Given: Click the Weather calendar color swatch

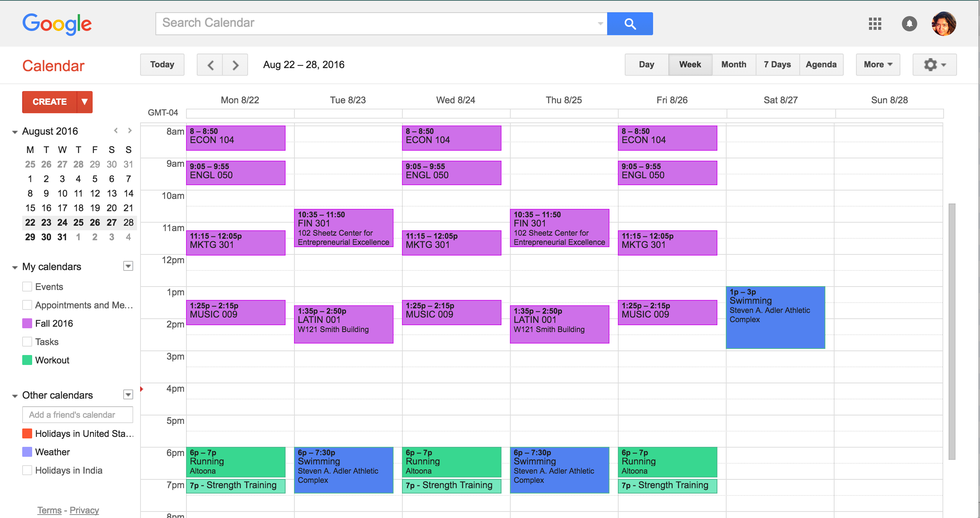Looking at the screenshot, I should pyautogui.click(x=27, y=452).
